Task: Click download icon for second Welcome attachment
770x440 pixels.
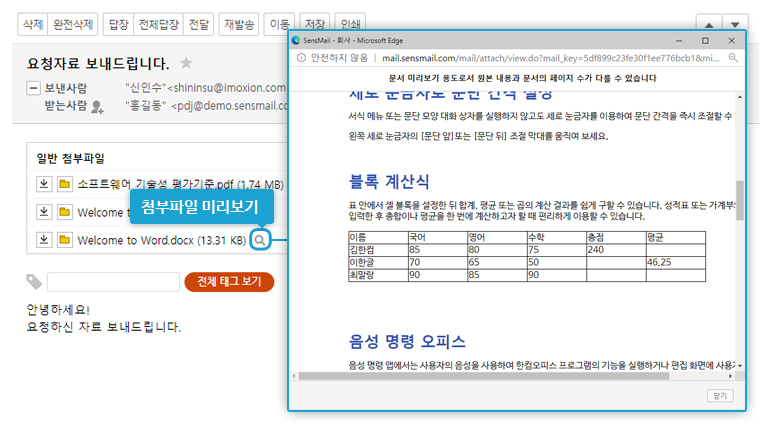Action: tap(44, 212)
